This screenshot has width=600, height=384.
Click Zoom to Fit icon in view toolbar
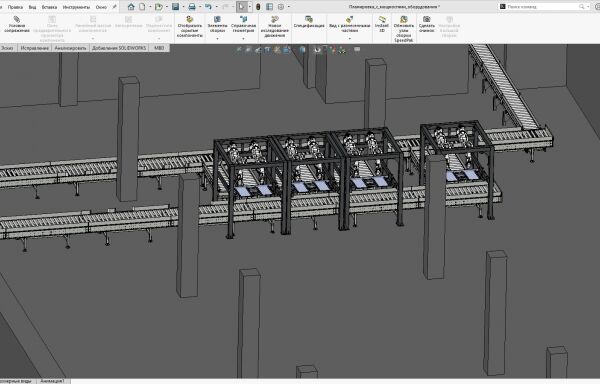(239, 50)
